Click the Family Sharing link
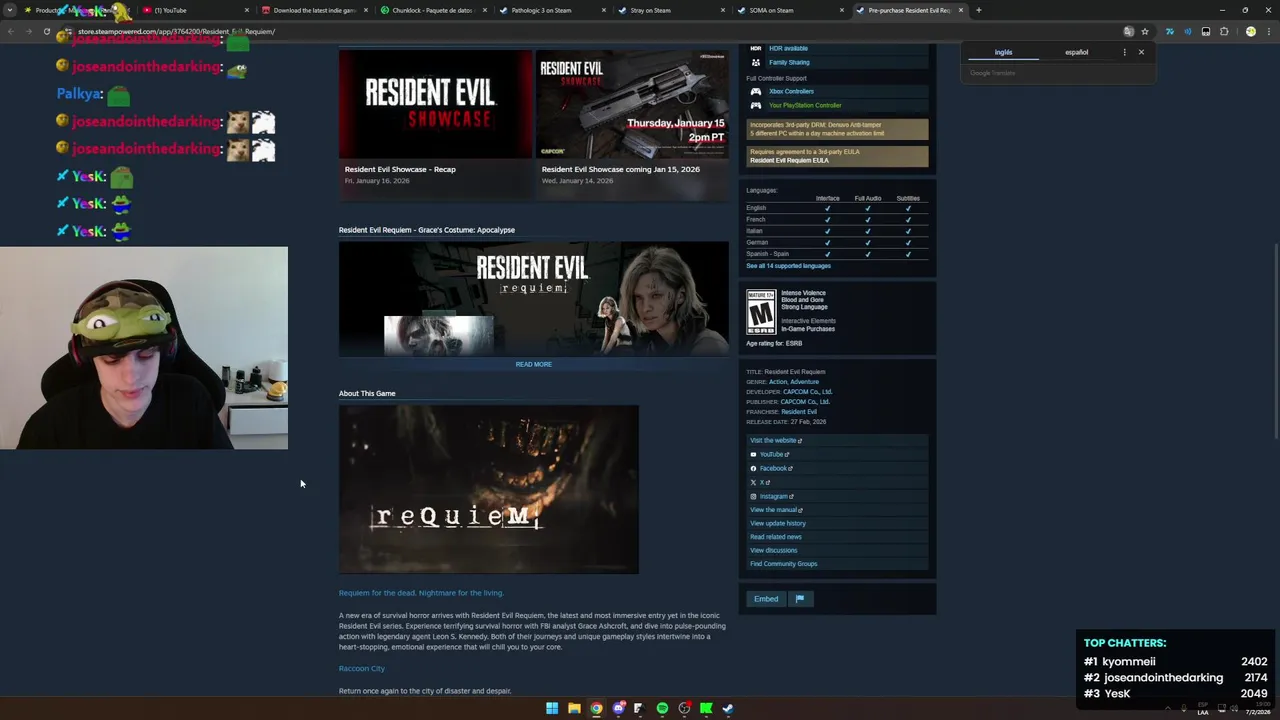 point(789,62)
